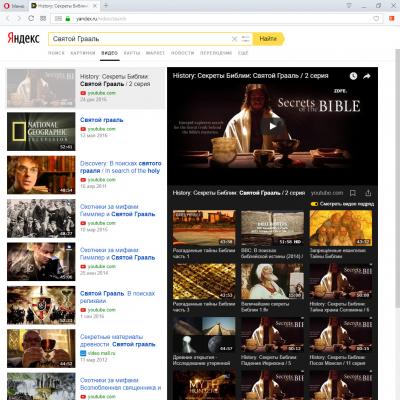This screenshot has height=400, width=400.
Task: Click the bookmark icon below the player
Action: (x=353, y=193)
